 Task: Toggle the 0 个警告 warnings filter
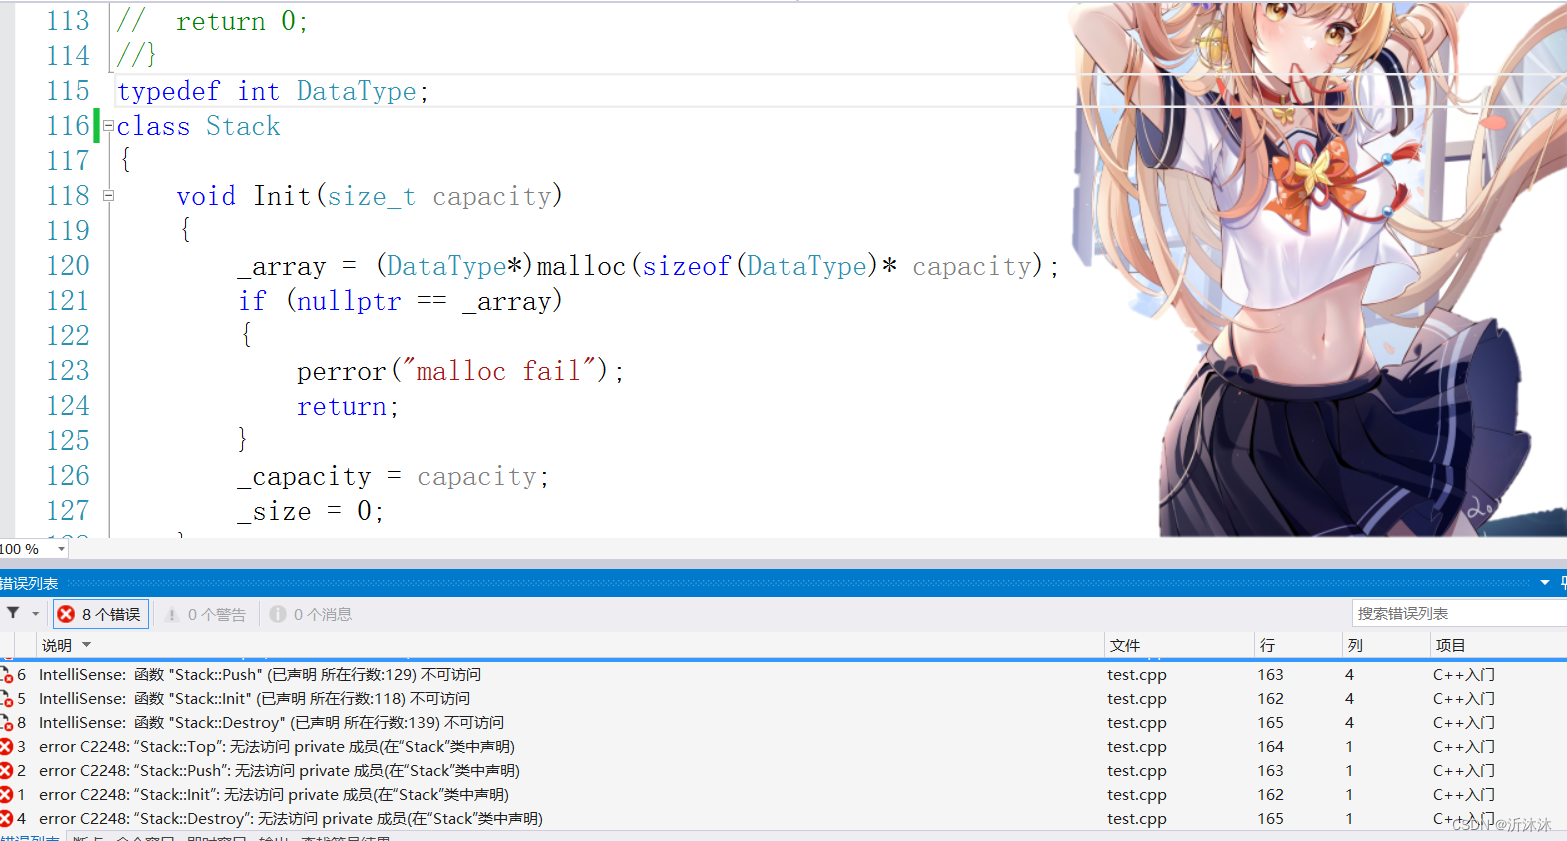point(205,613)
